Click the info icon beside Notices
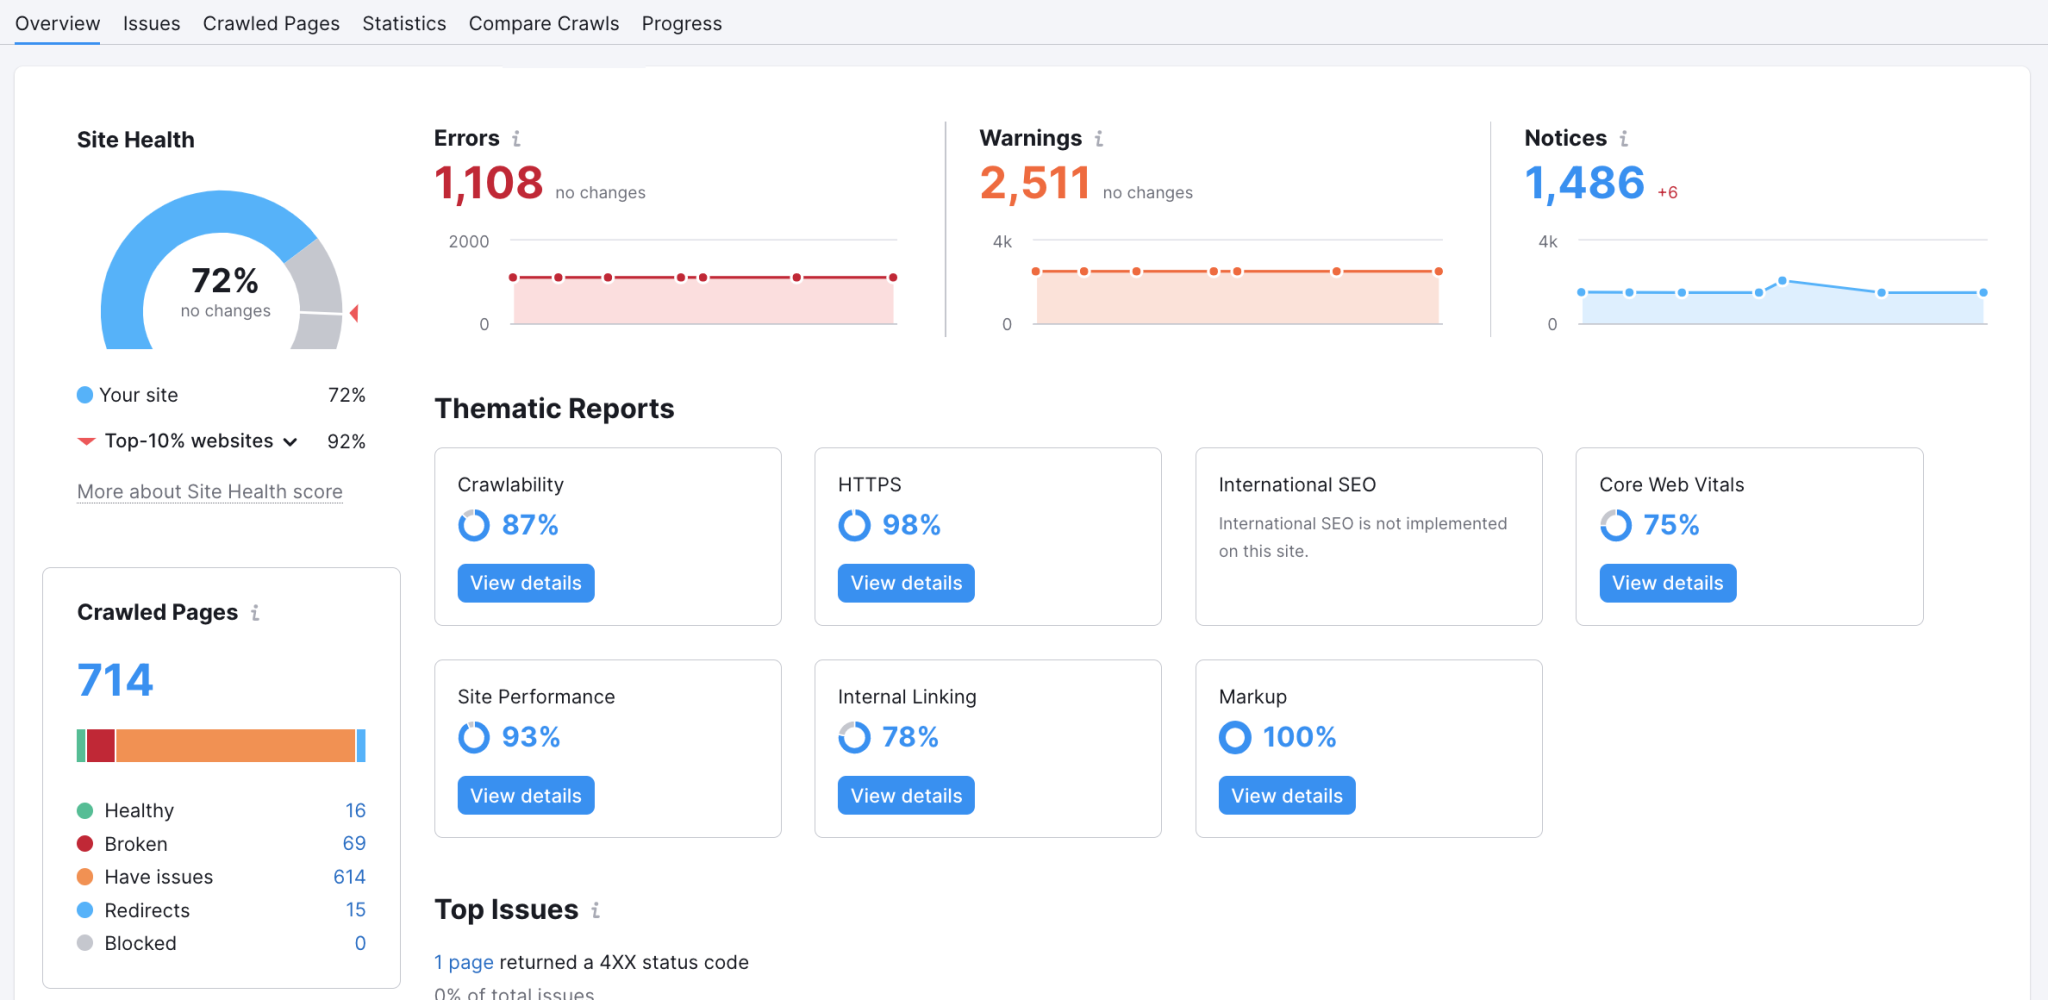 tap(1623, 139)
